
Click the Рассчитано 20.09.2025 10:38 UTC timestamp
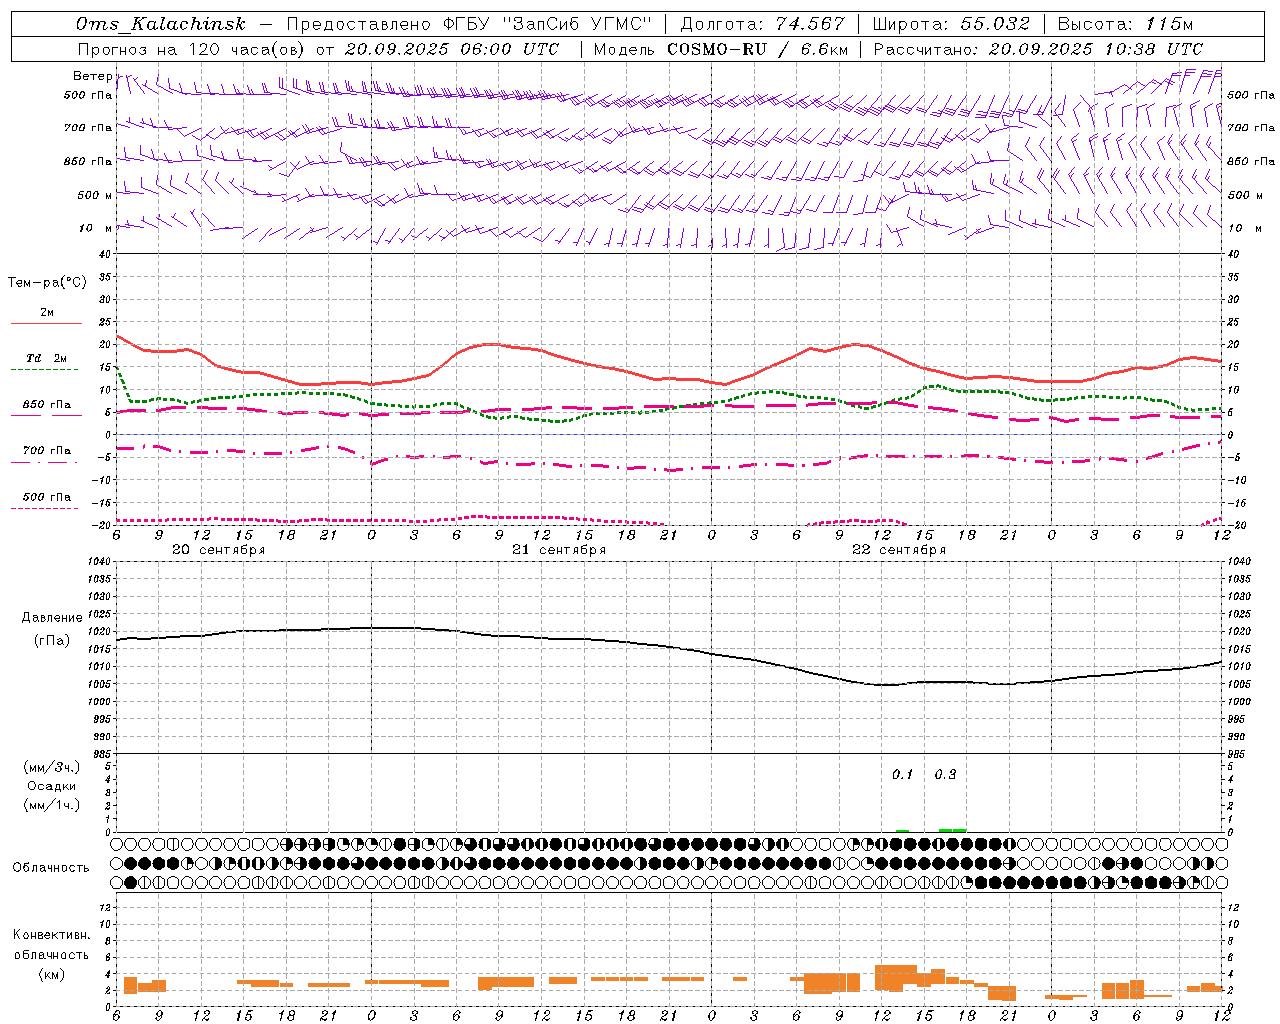coord(1038,49)
